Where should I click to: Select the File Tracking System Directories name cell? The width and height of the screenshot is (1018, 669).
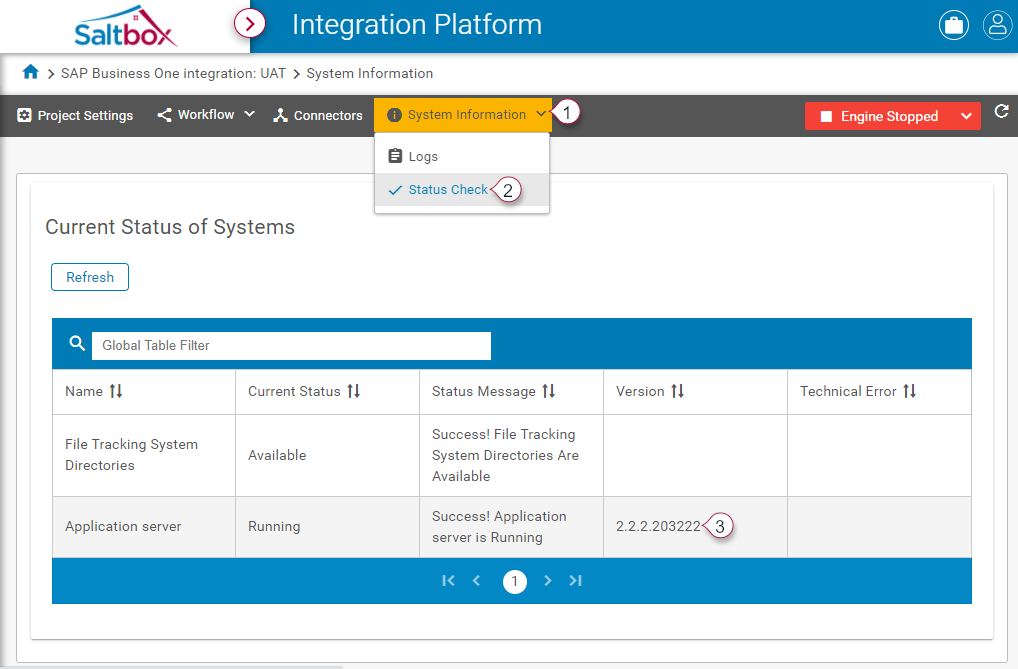pos(144,455)
